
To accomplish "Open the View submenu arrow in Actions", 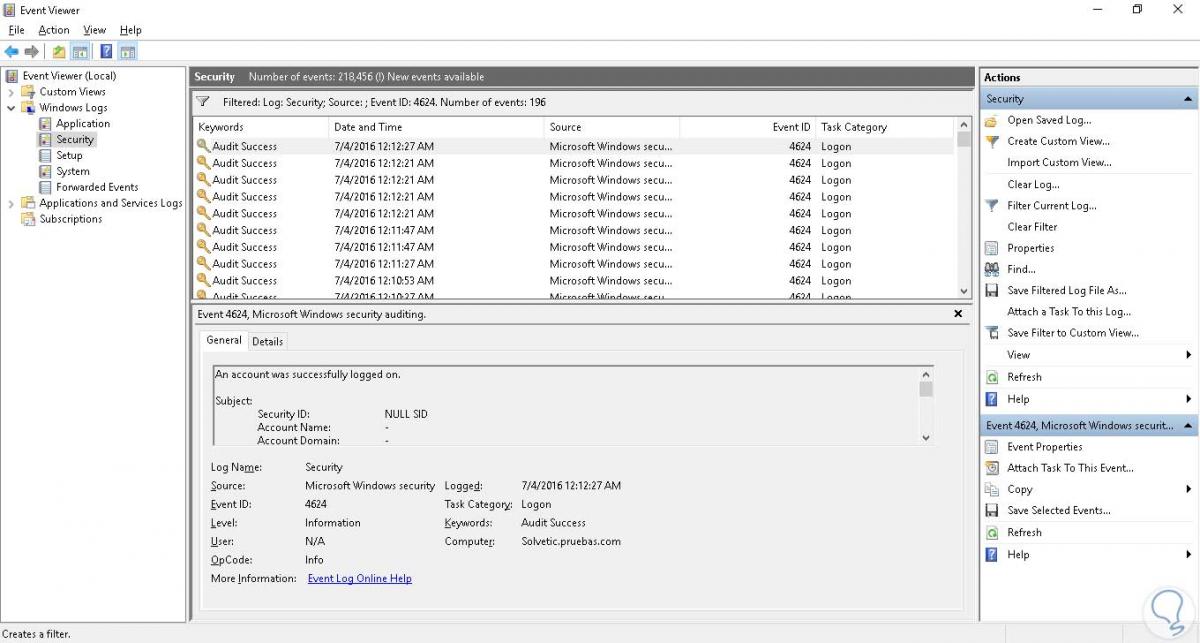I will [x=1188, y=355].
